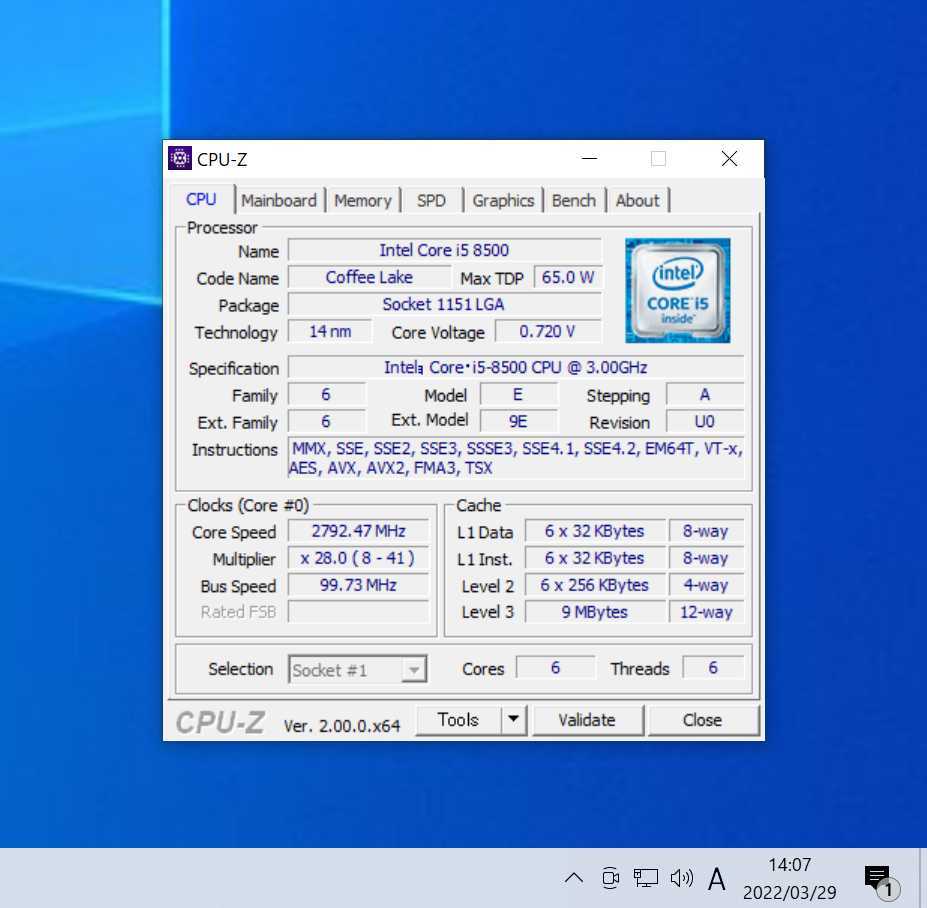Click the Specification field i5-8500 CPU @ 3.00GHz
This screenshot has width=927, height=908.
(516, 367)
